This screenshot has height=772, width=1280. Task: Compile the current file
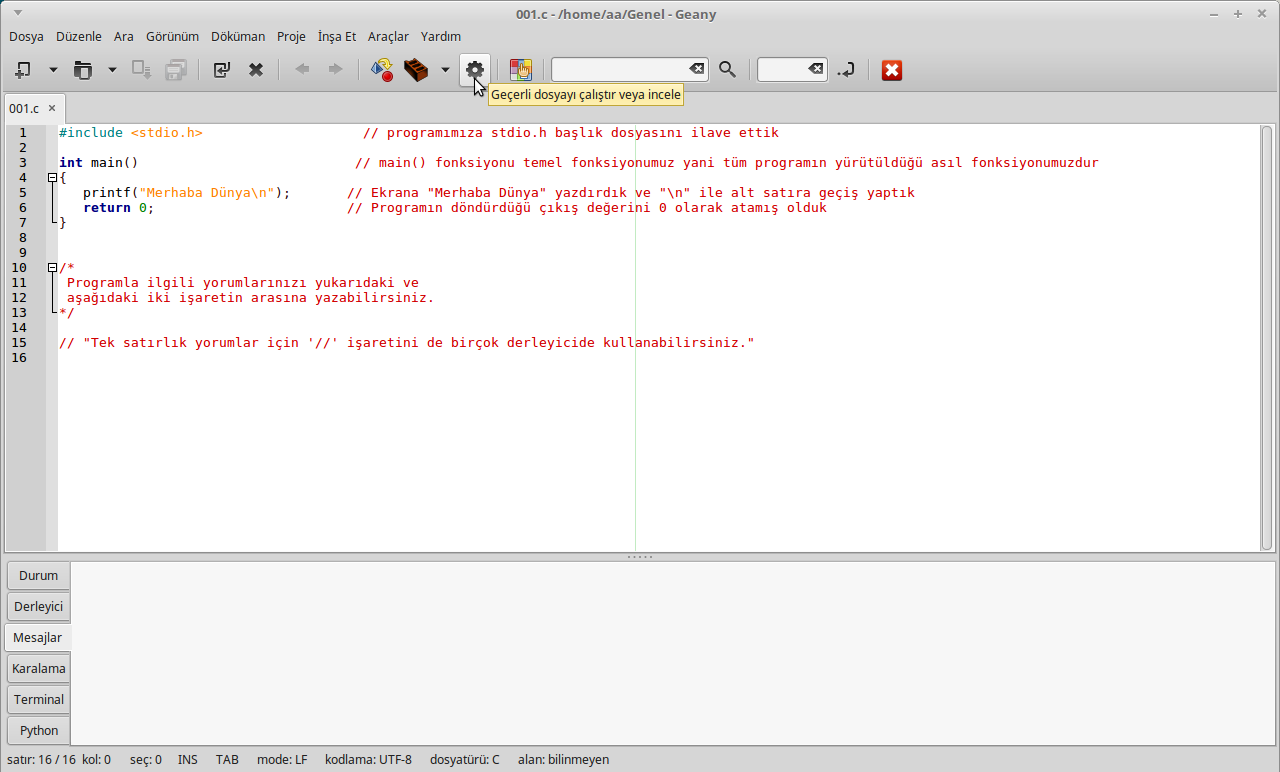pos(381,70)
